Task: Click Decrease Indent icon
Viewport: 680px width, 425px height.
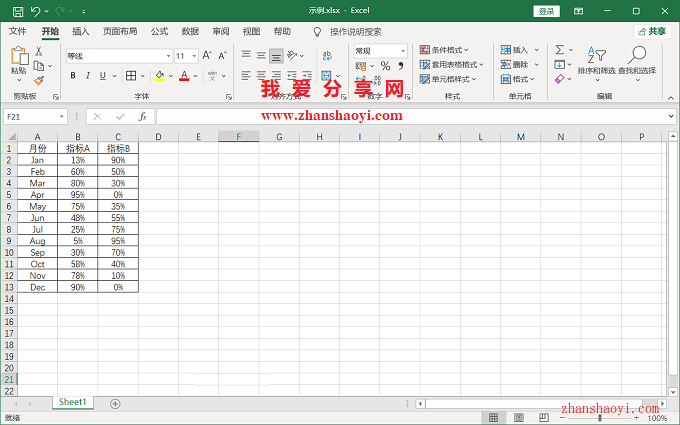Action: pyautogui.click(x=292, y=75)
